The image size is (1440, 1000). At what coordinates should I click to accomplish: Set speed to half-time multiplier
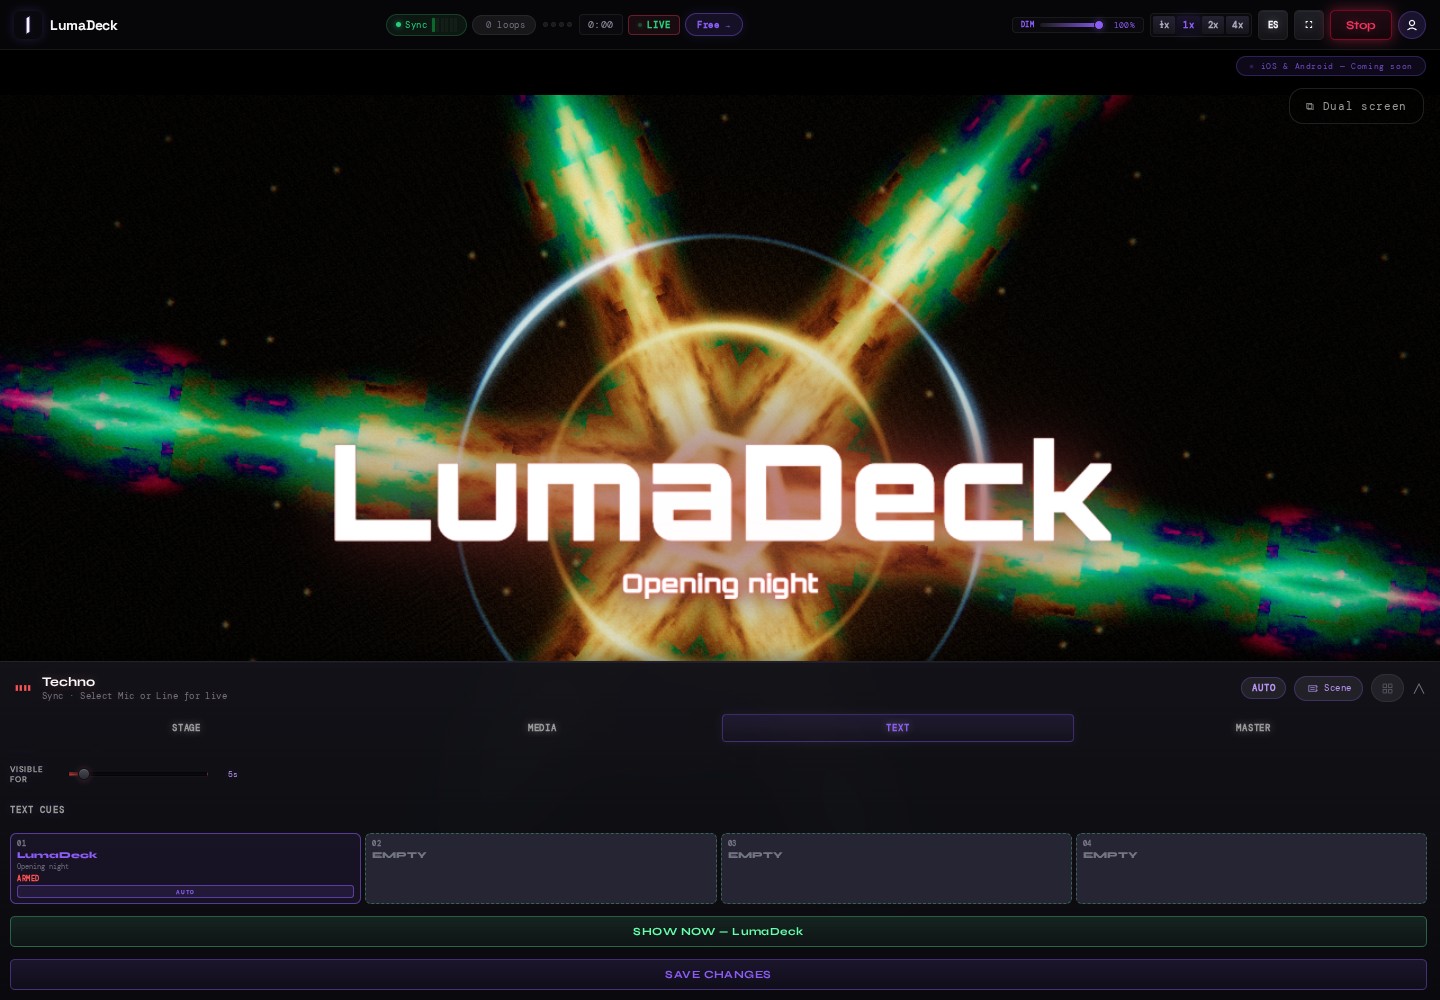point(1164,25)
